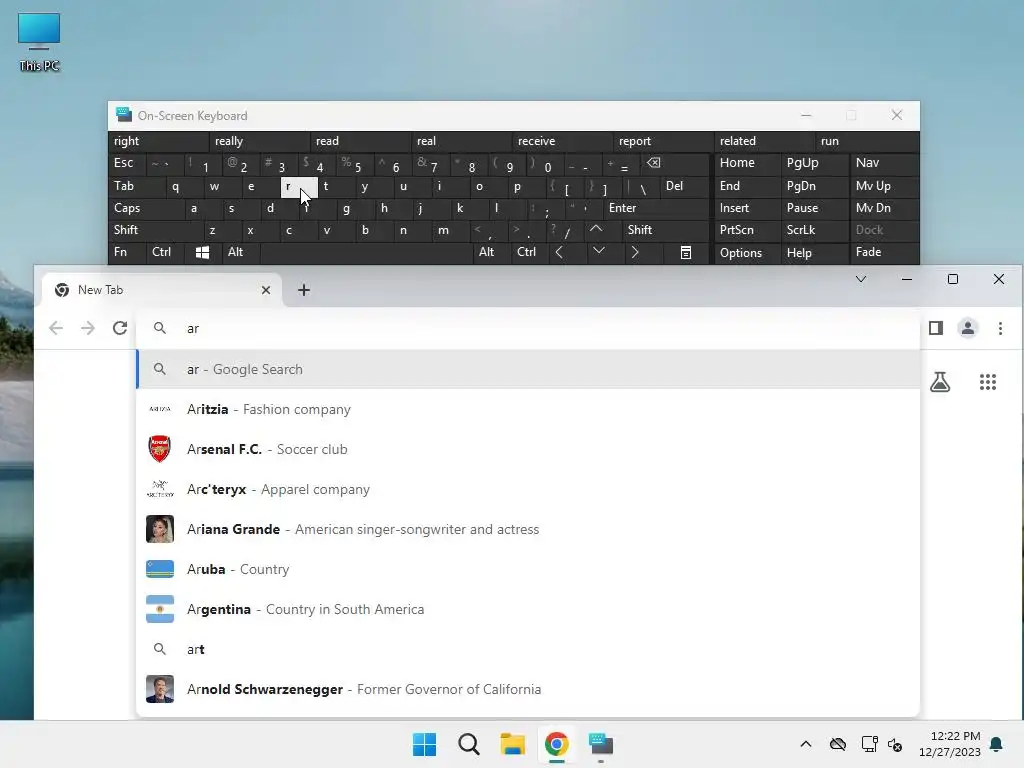Close the New Tab tab

pyautogui.click(x=266, y=290)
